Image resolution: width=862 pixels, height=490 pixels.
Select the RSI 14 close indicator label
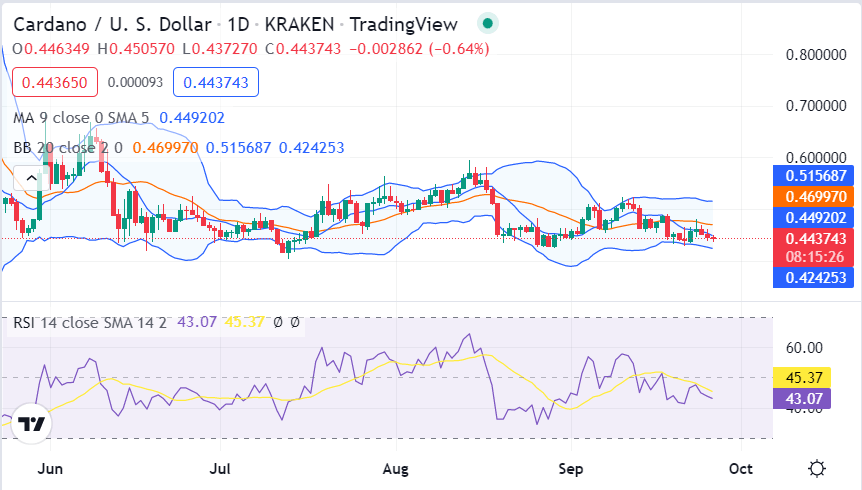tap(90, 322)
